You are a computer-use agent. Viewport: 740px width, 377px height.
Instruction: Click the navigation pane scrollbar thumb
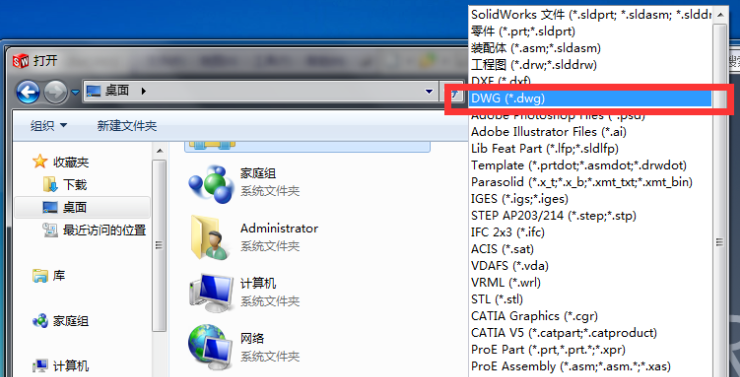[159, 245]
